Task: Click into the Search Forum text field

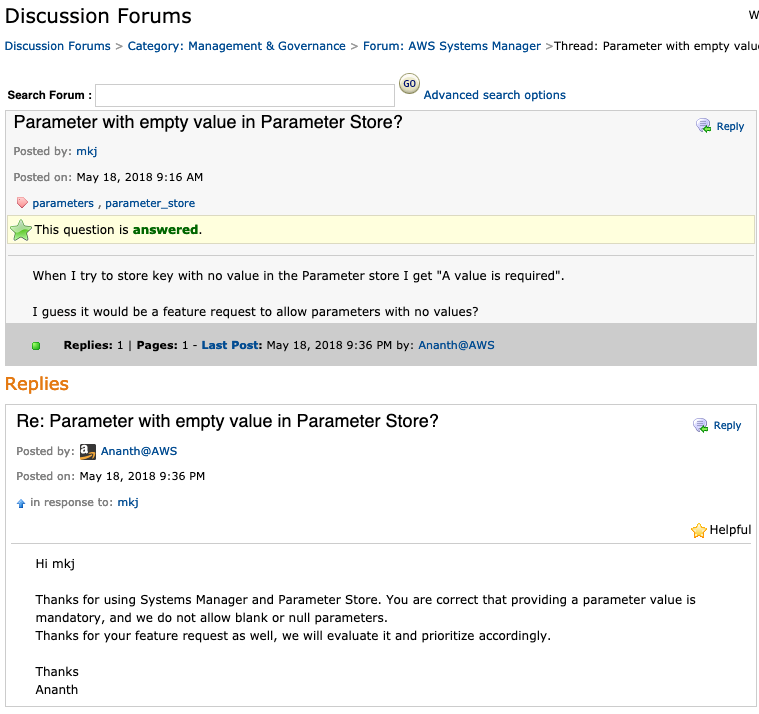Action: pos(245,95)
